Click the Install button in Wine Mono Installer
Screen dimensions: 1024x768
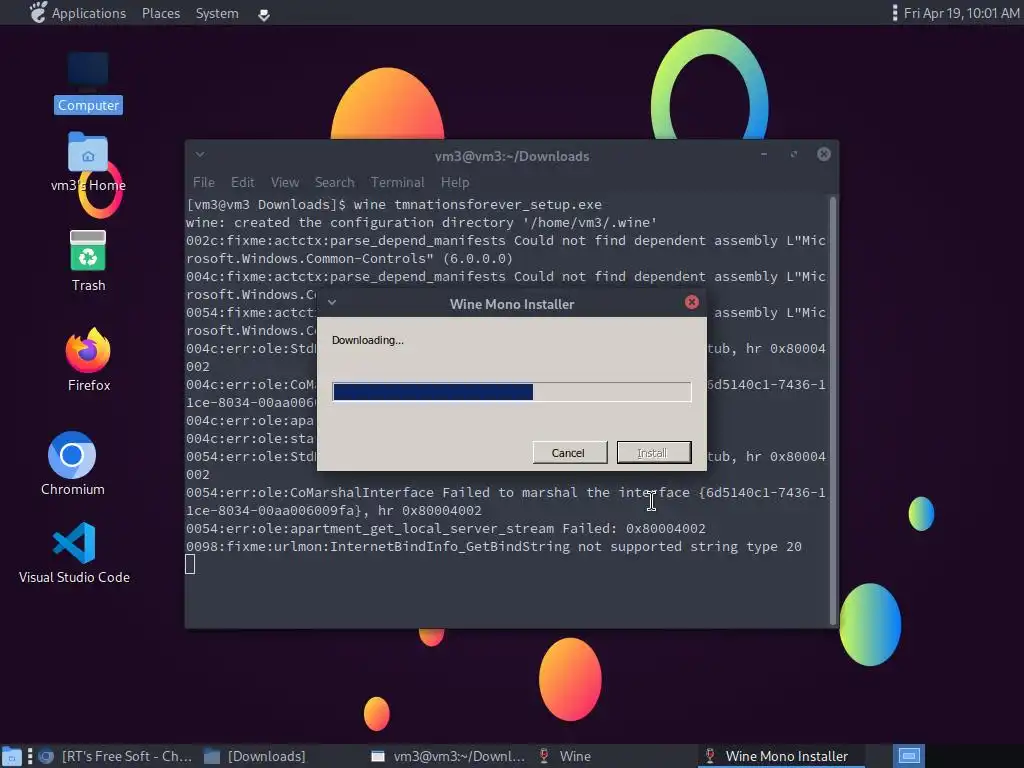pyautogui.click(x=654, y=452)
